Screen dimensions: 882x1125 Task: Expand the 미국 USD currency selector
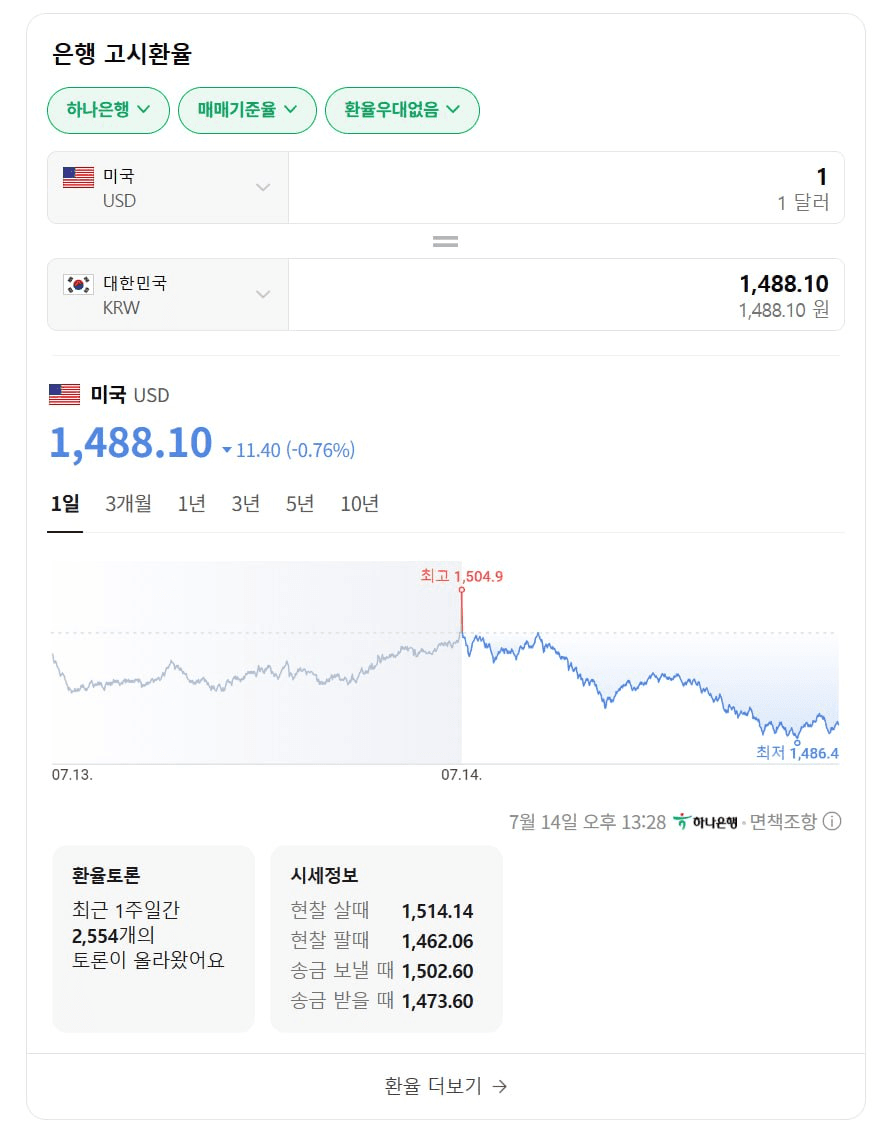tap(168, 187)
